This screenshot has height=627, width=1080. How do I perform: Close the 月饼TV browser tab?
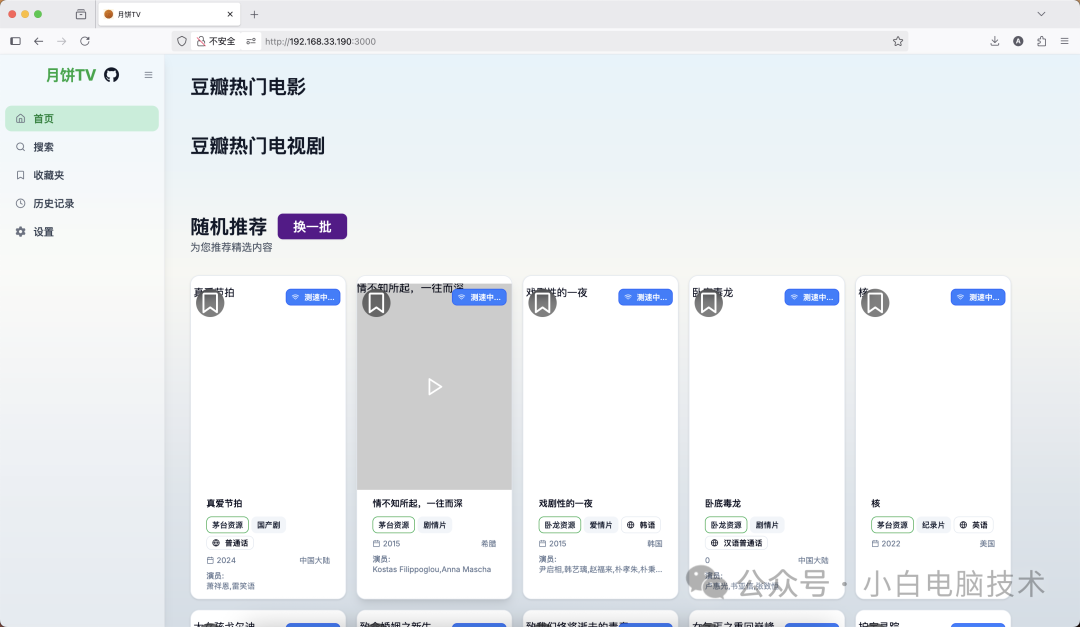(230, 14)
